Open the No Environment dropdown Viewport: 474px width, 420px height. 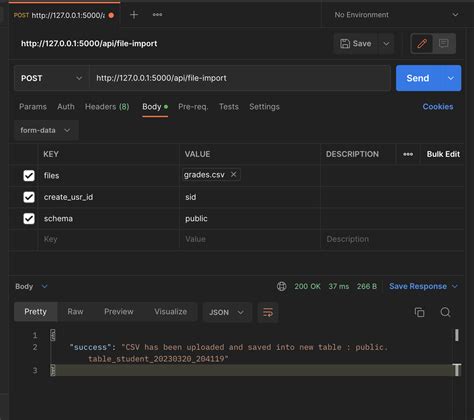tap(396, 15)
